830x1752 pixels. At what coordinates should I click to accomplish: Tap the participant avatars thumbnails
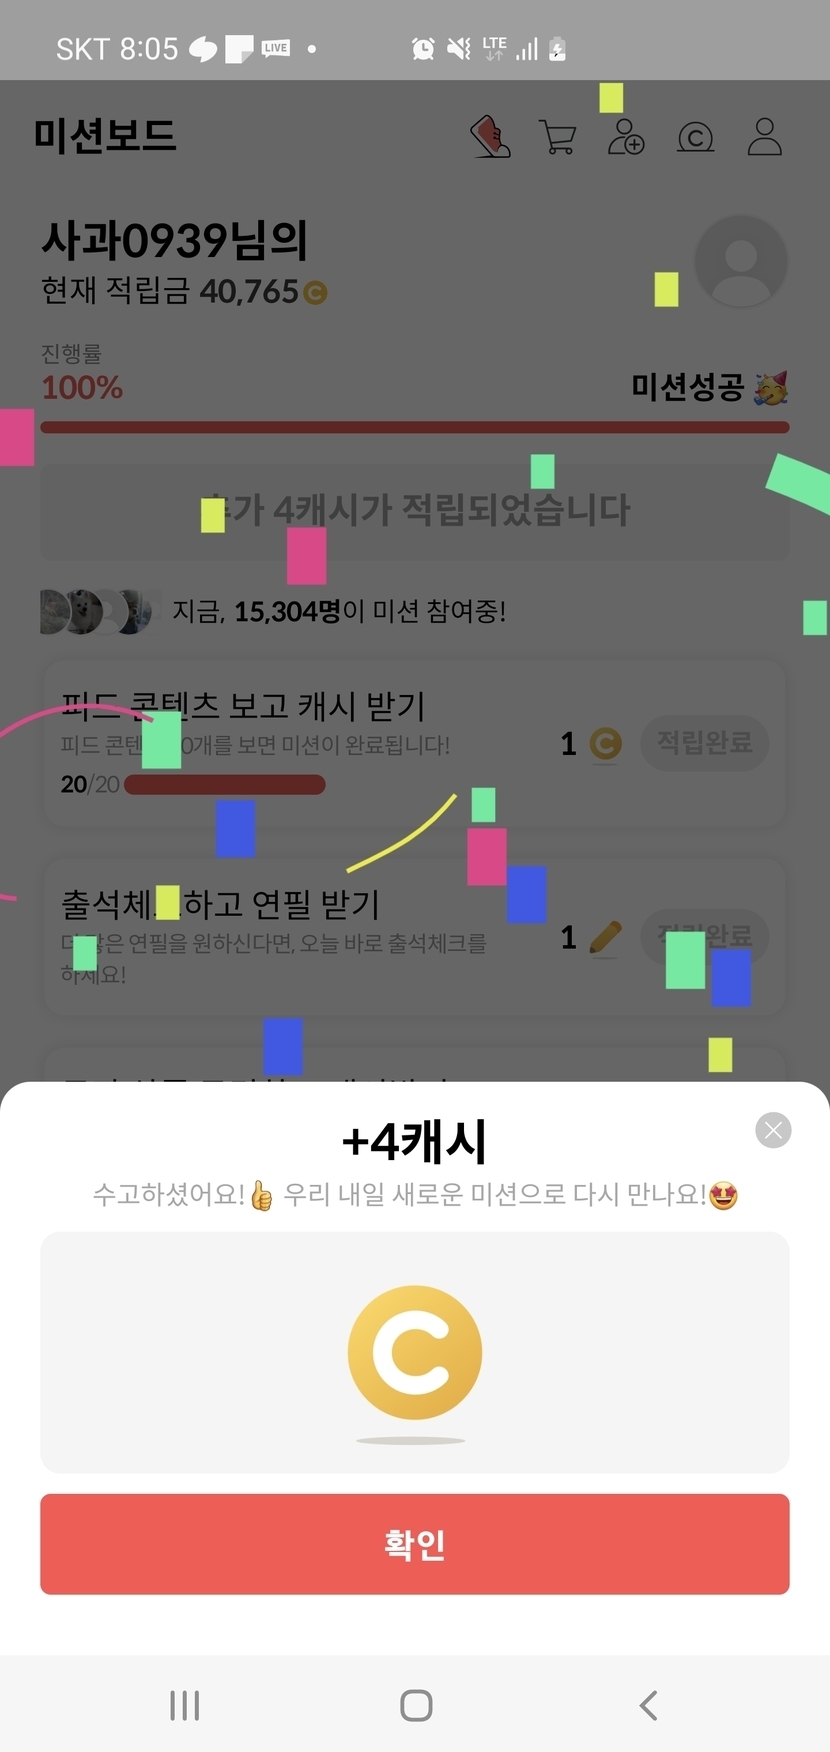[x=96, y=611]
